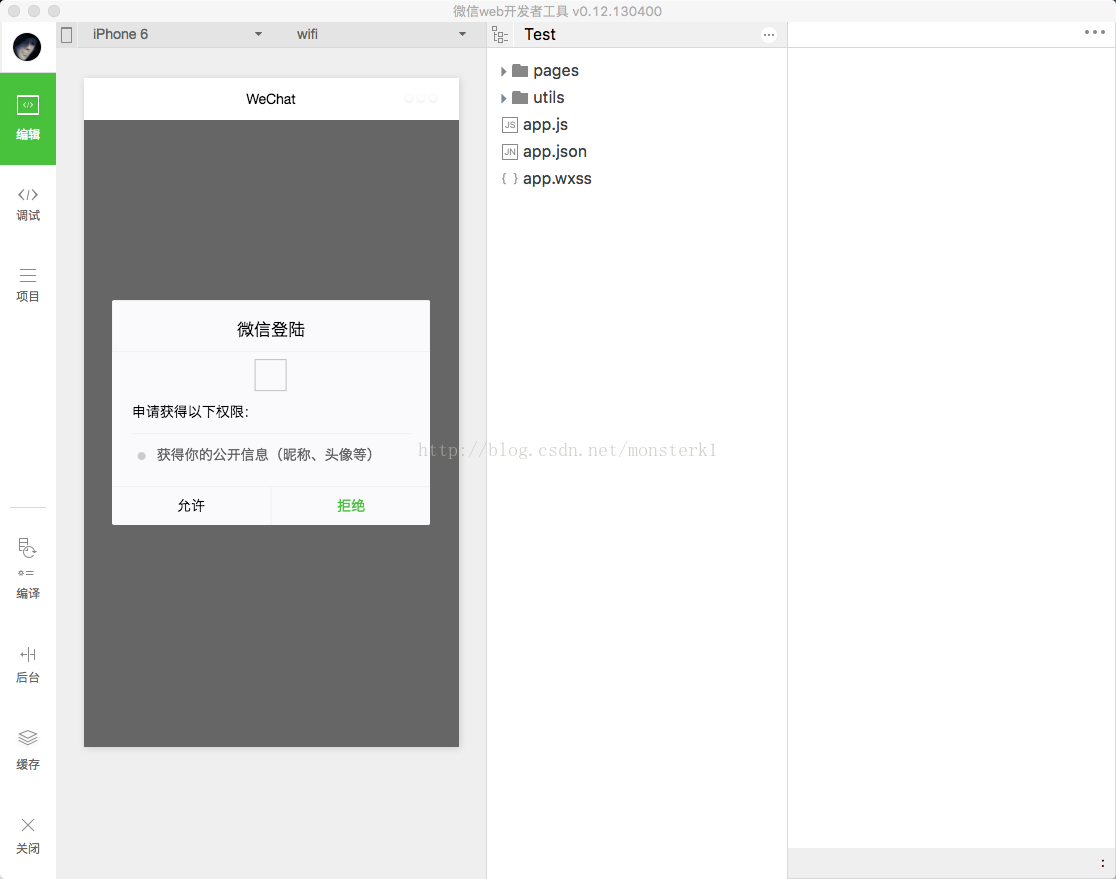Zoom the window with the green button
This screenshot has width=1116, height=879.
(x=54, y=11)
